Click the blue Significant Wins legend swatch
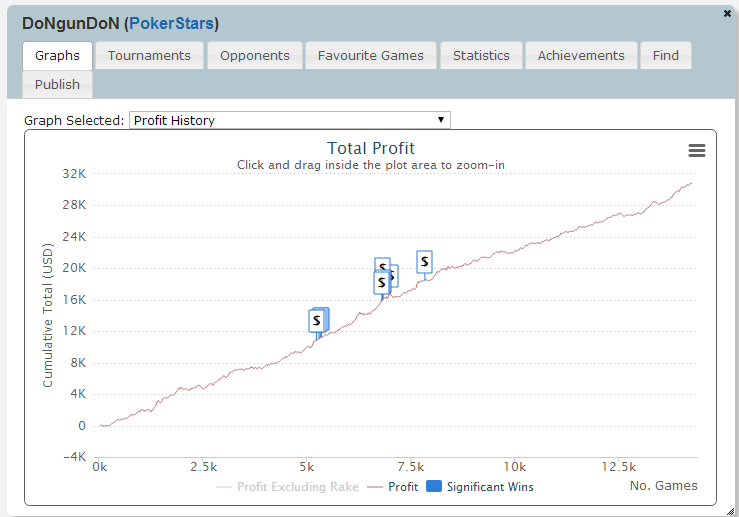 pos(434,487)
